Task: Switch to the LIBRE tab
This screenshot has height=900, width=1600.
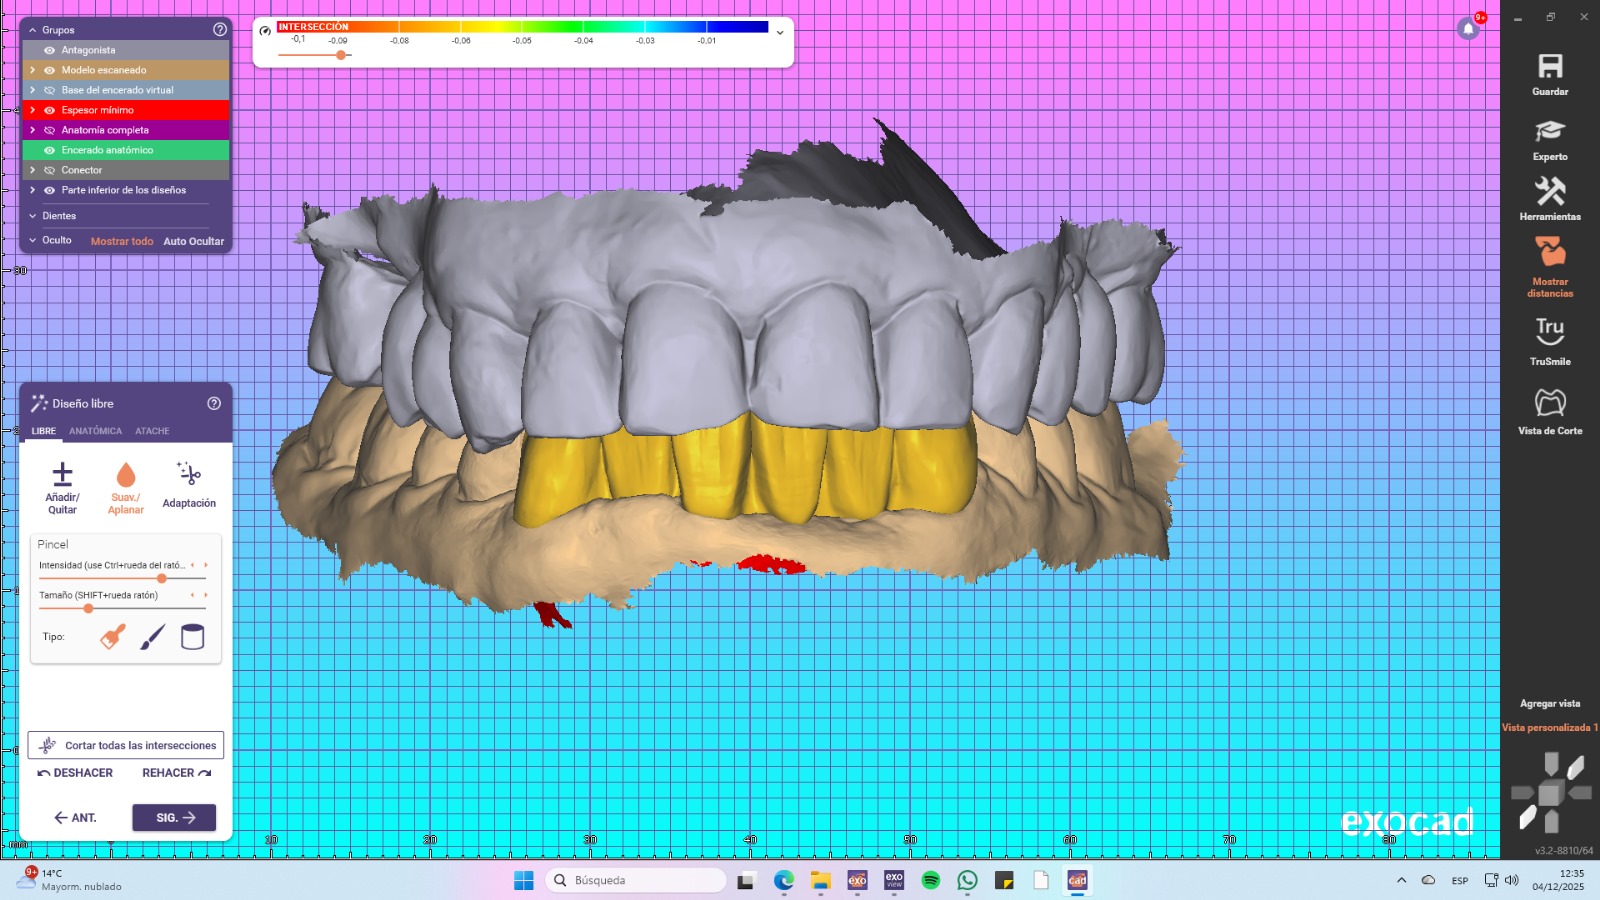Action: (44, 431)
